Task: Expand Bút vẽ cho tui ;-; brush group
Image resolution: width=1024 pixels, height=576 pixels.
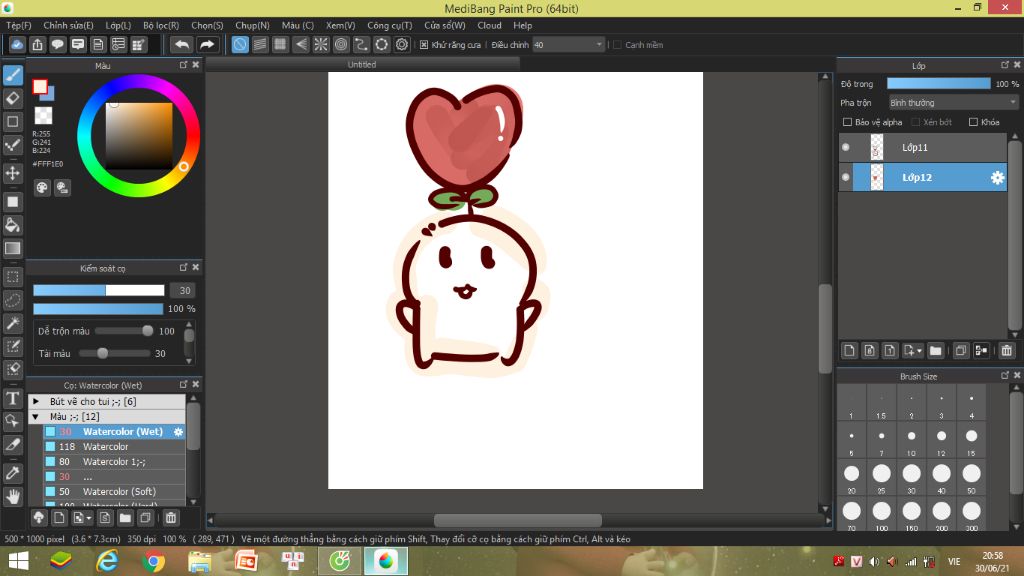Action: (x=36, y=402)
